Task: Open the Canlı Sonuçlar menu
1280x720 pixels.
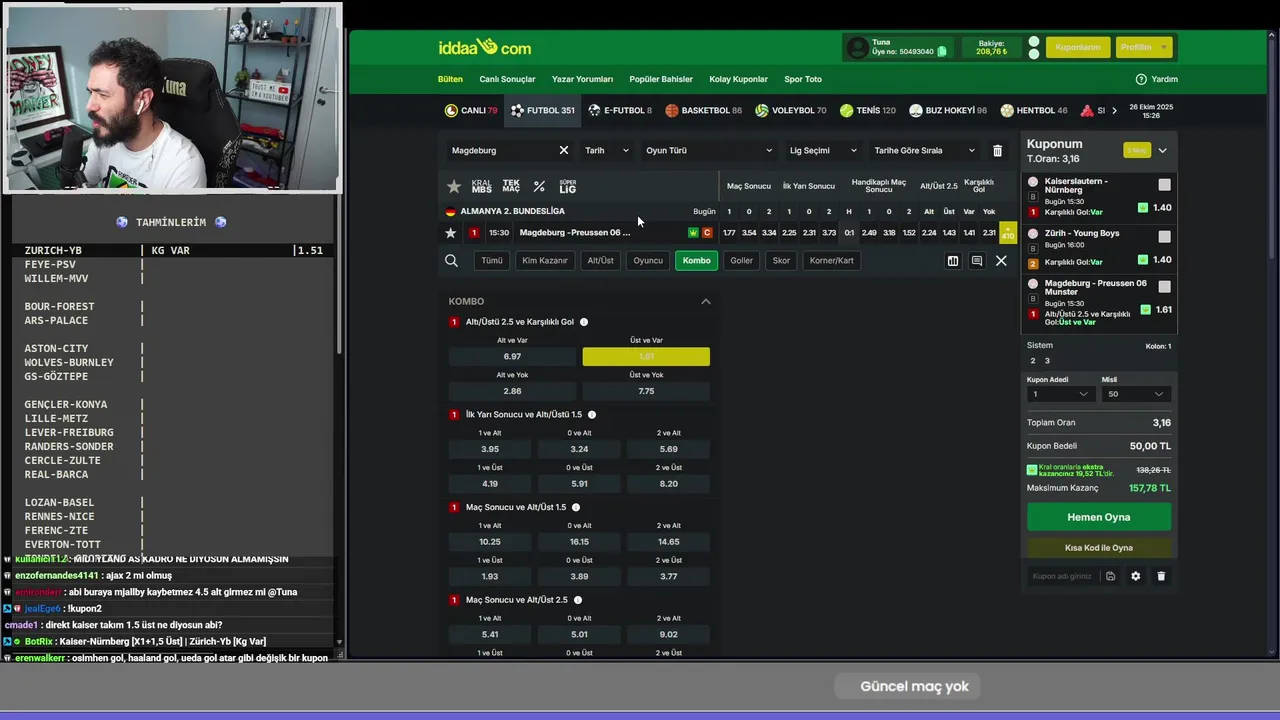Action: pyautogui.click(x=507, y=79)
